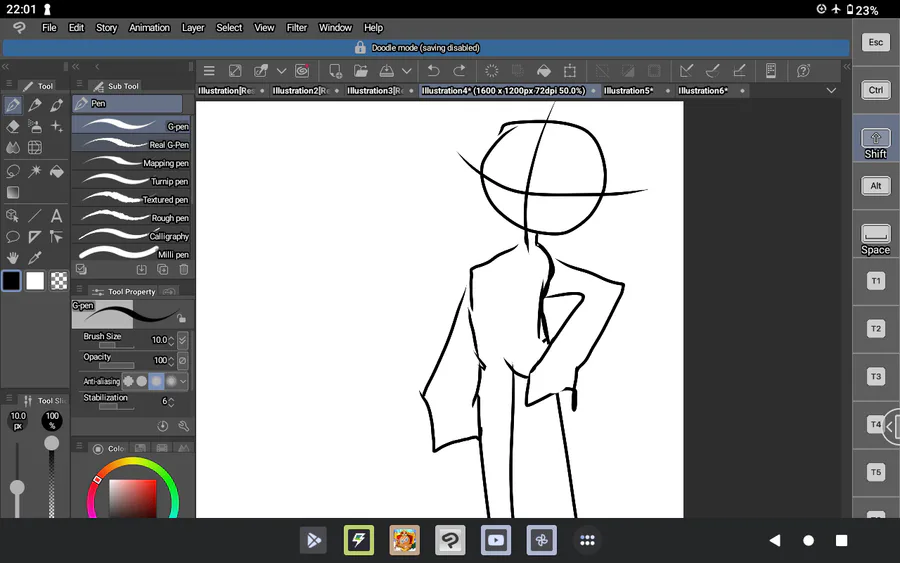Expand the anti-aliasing dropdown arrow
Screen dimensions: 900x563
pos(183,381)
